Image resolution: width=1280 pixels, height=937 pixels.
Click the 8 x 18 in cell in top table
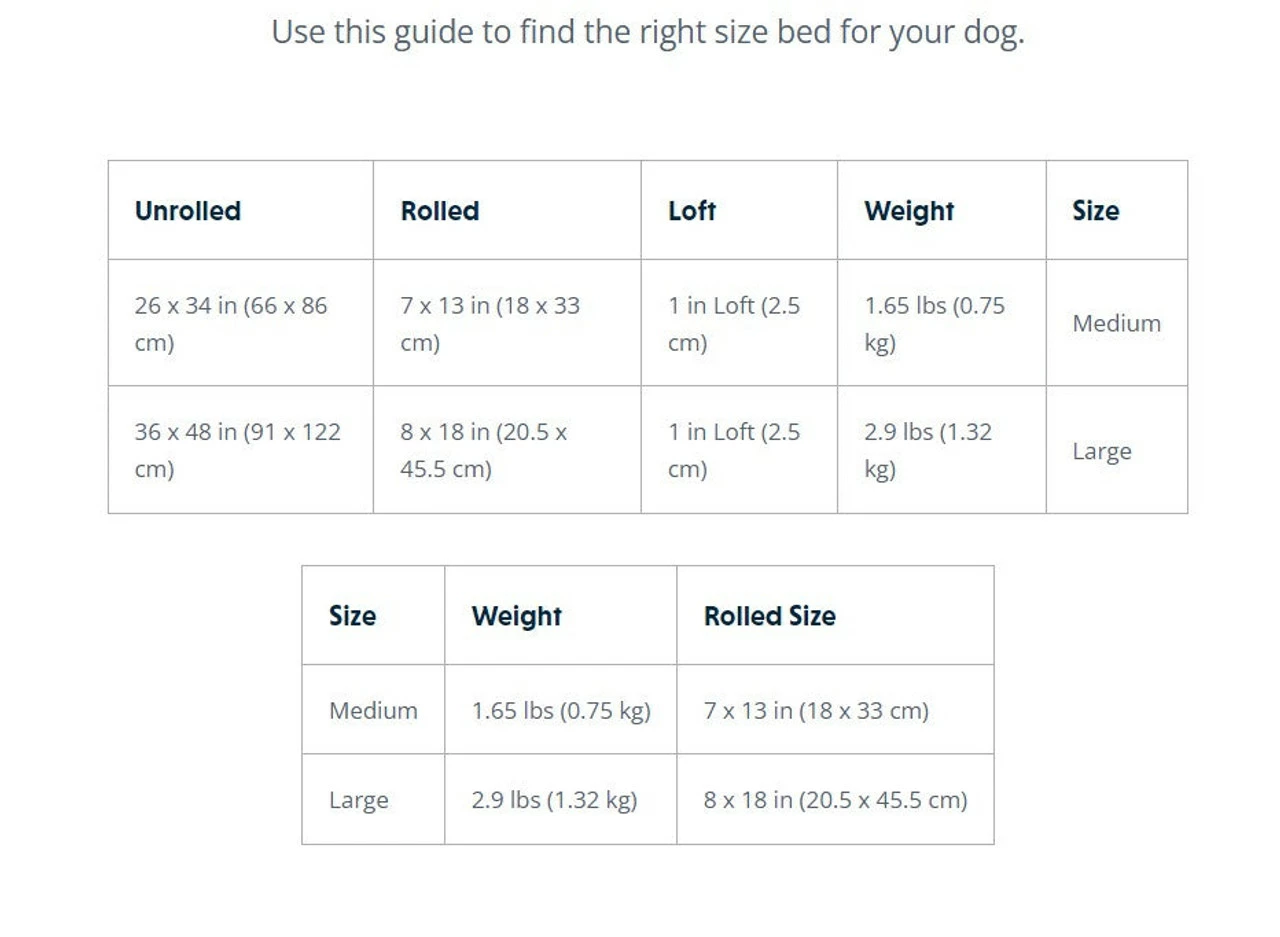click(484, 450)
